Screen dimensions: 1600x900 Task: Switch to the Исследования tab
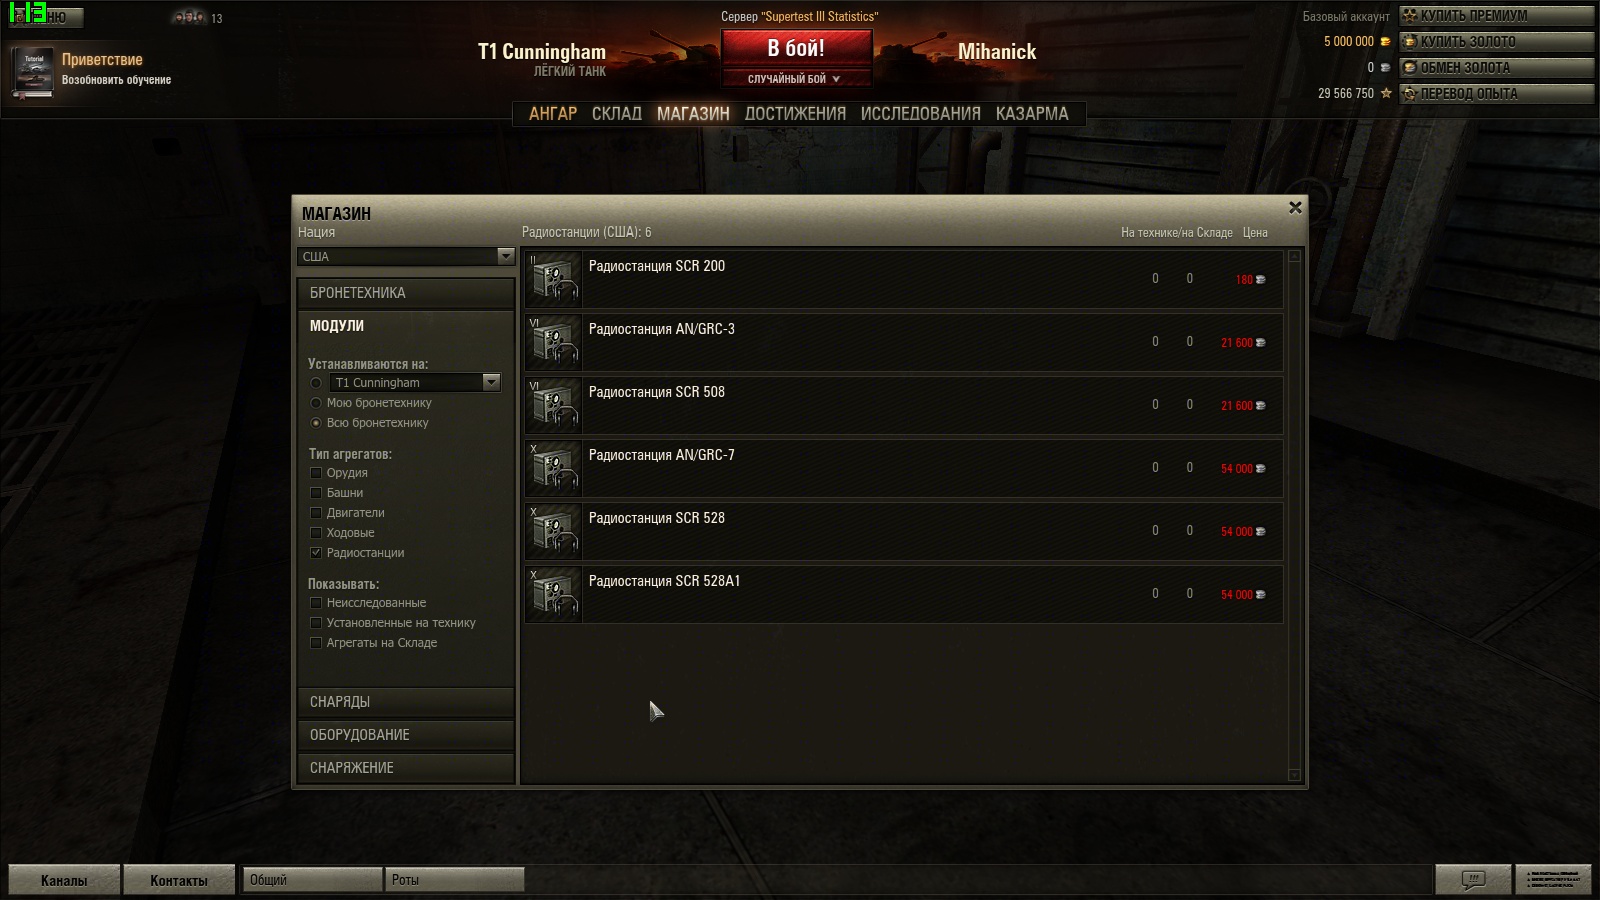pyautogui.click(x=921, y=114)
